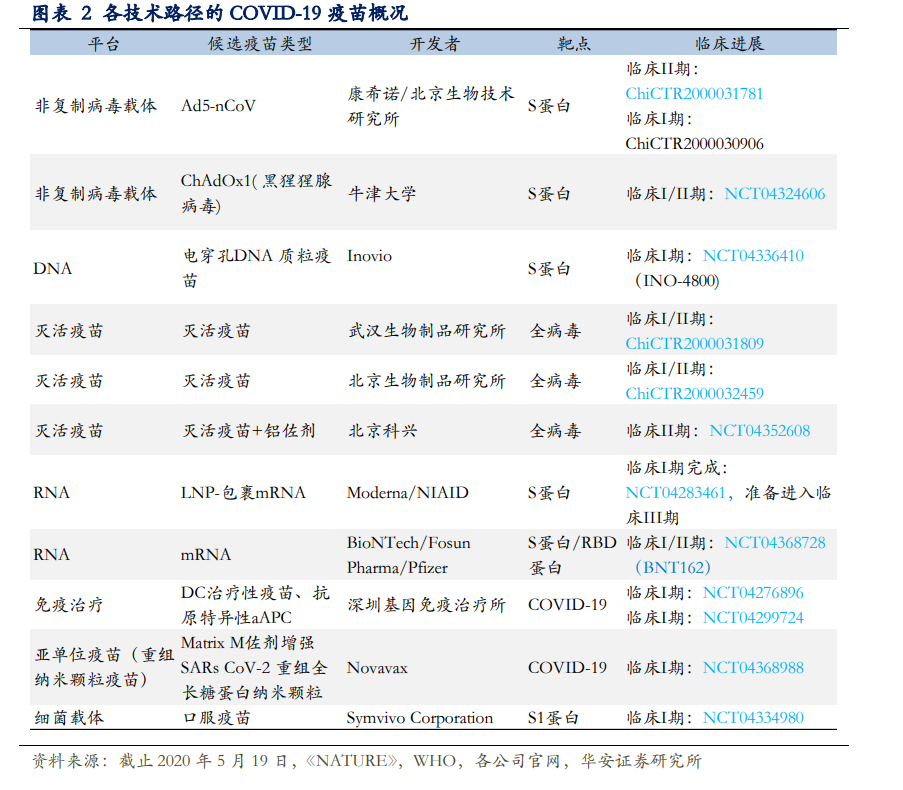Click the ChAdOx1(黑猩猩腺病毒) cell
Screen dimensions: 903x790
pos(256,193)
